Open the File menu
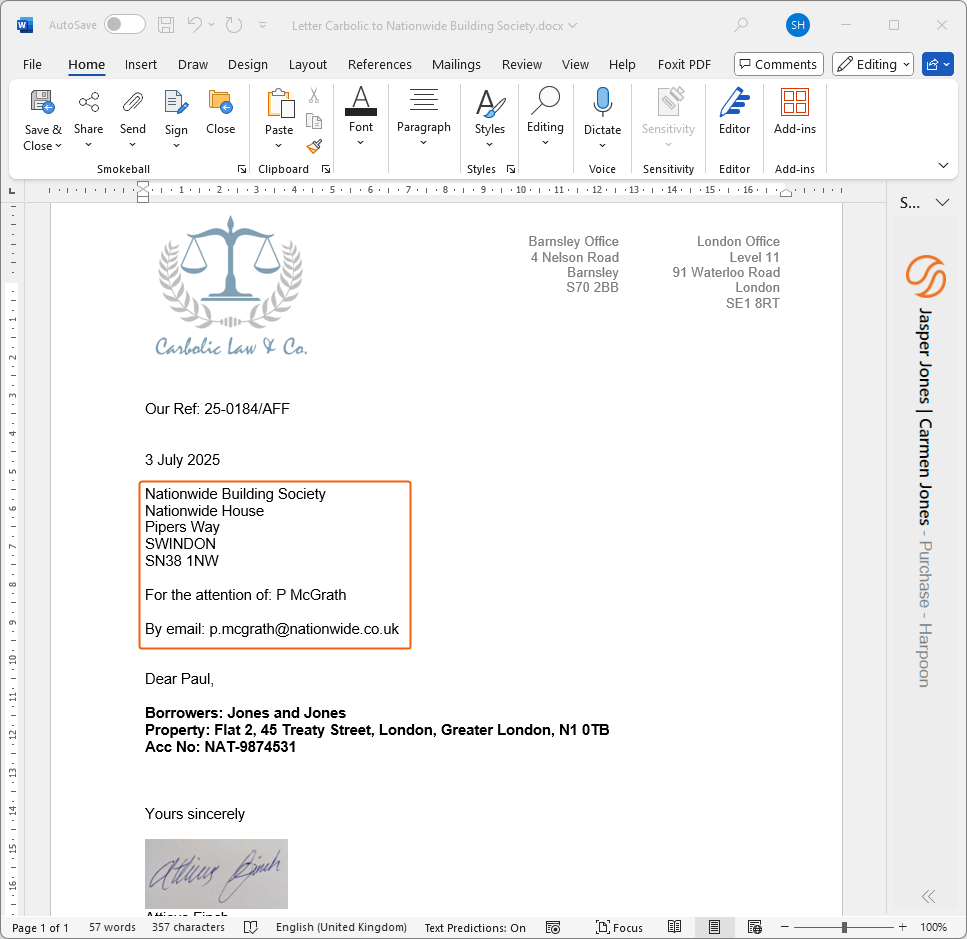 tap(32, 65)
